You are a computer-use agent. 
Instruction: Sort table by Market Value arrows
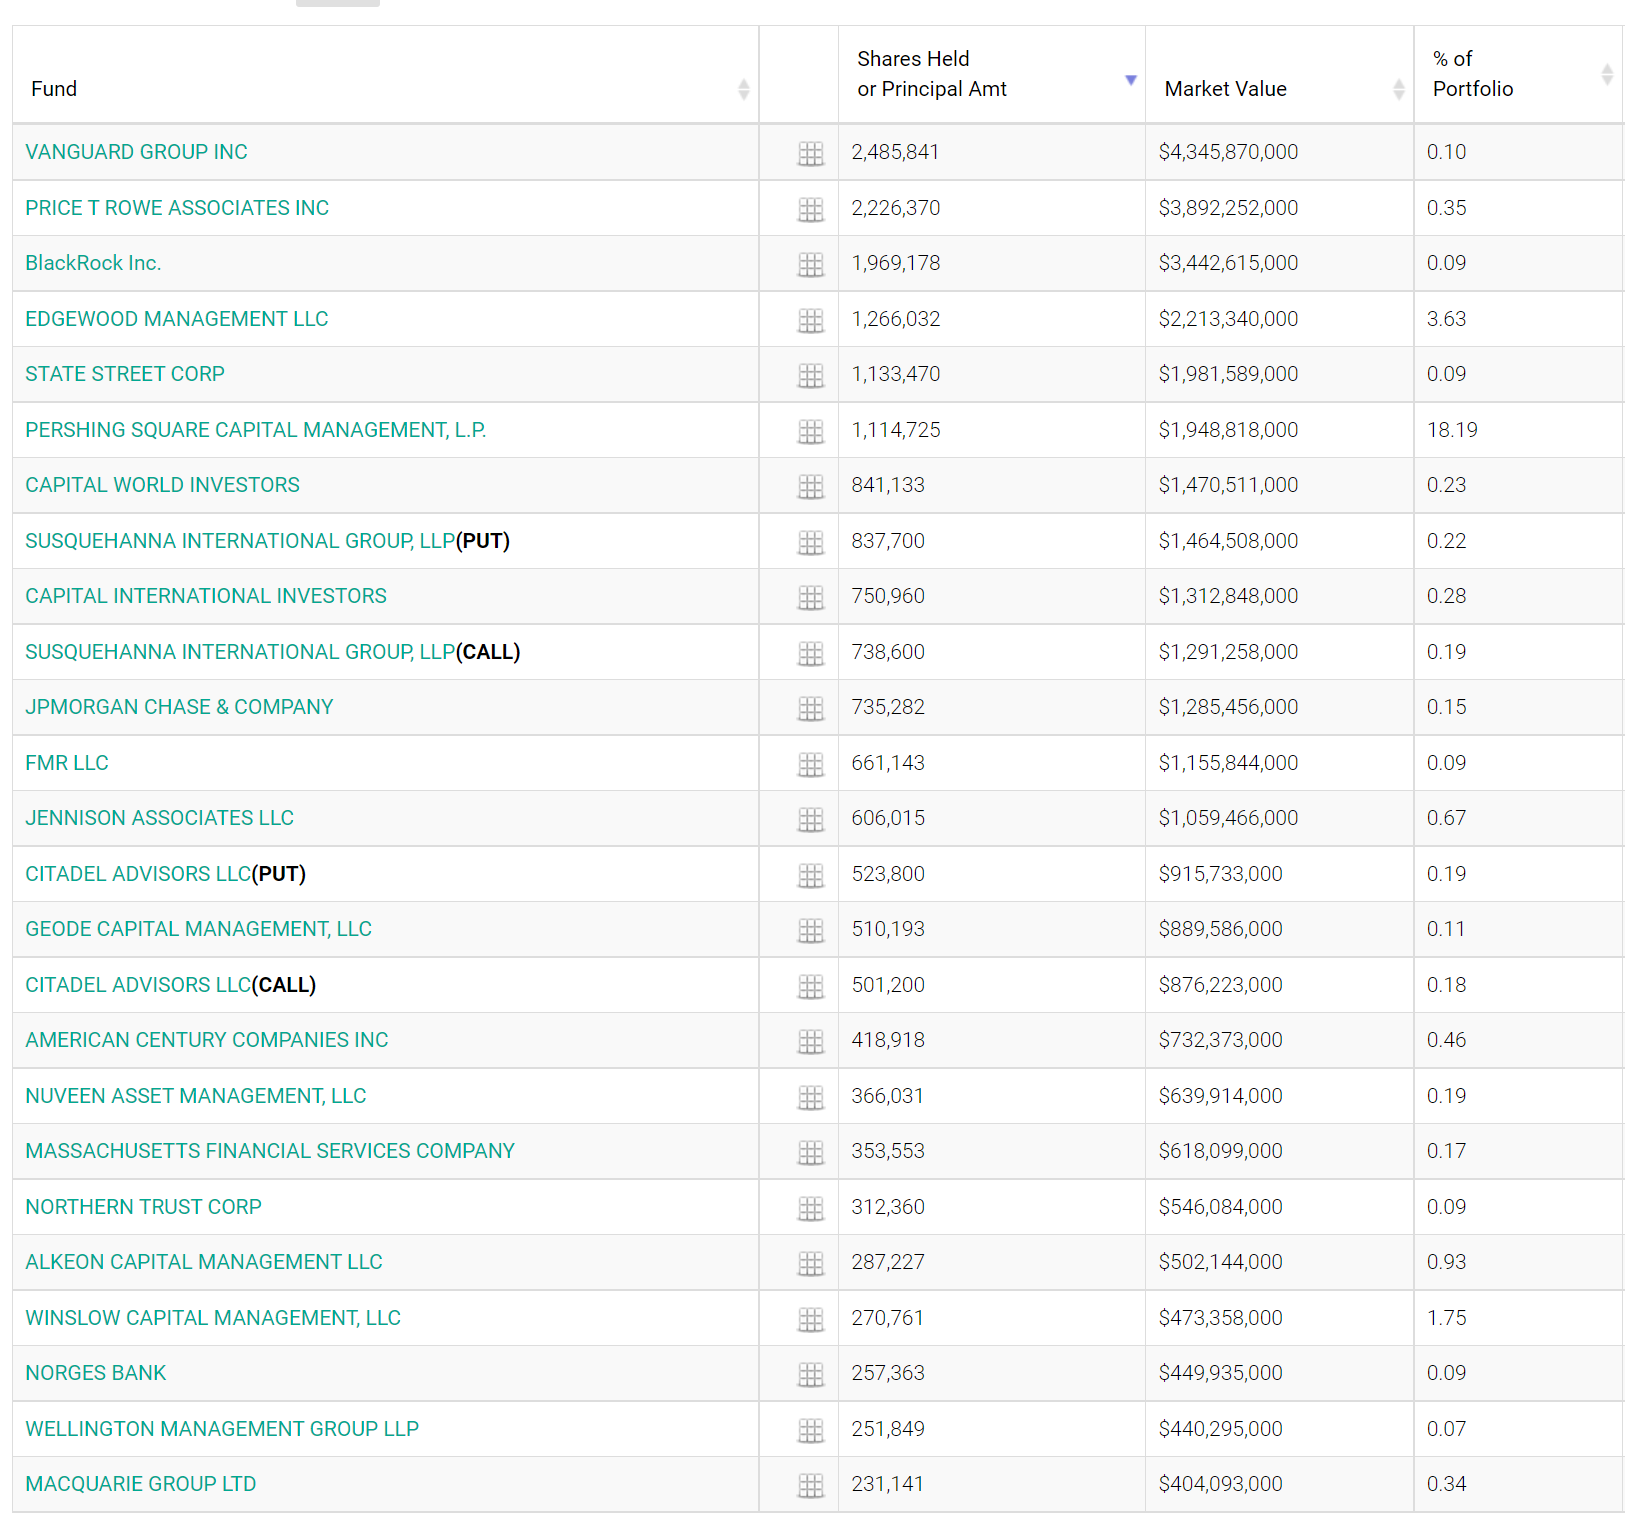pyautogui.click(x=1399, y=89)
